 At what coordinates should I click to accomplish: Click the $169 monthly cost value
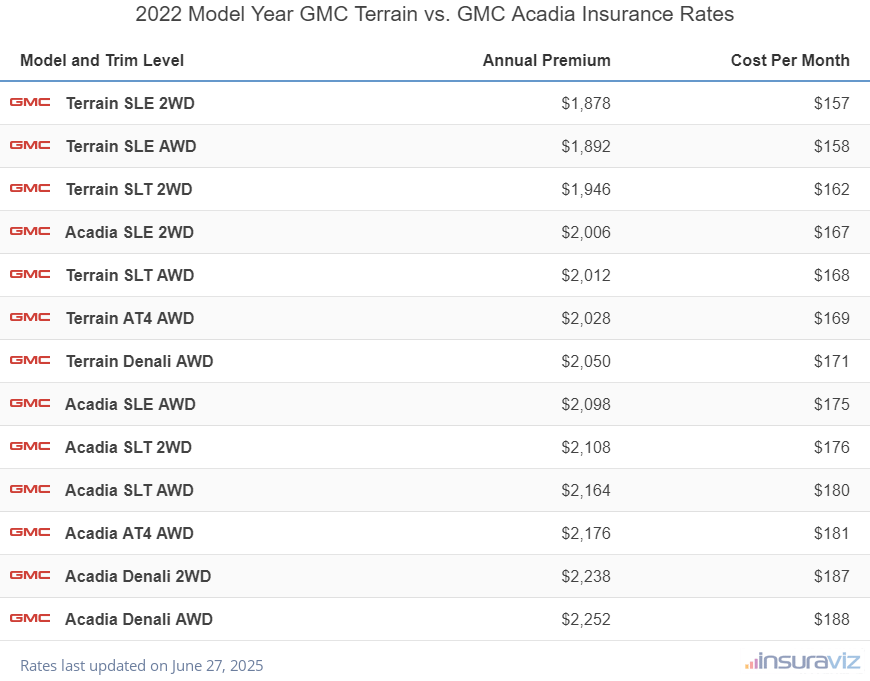point(832,318)
